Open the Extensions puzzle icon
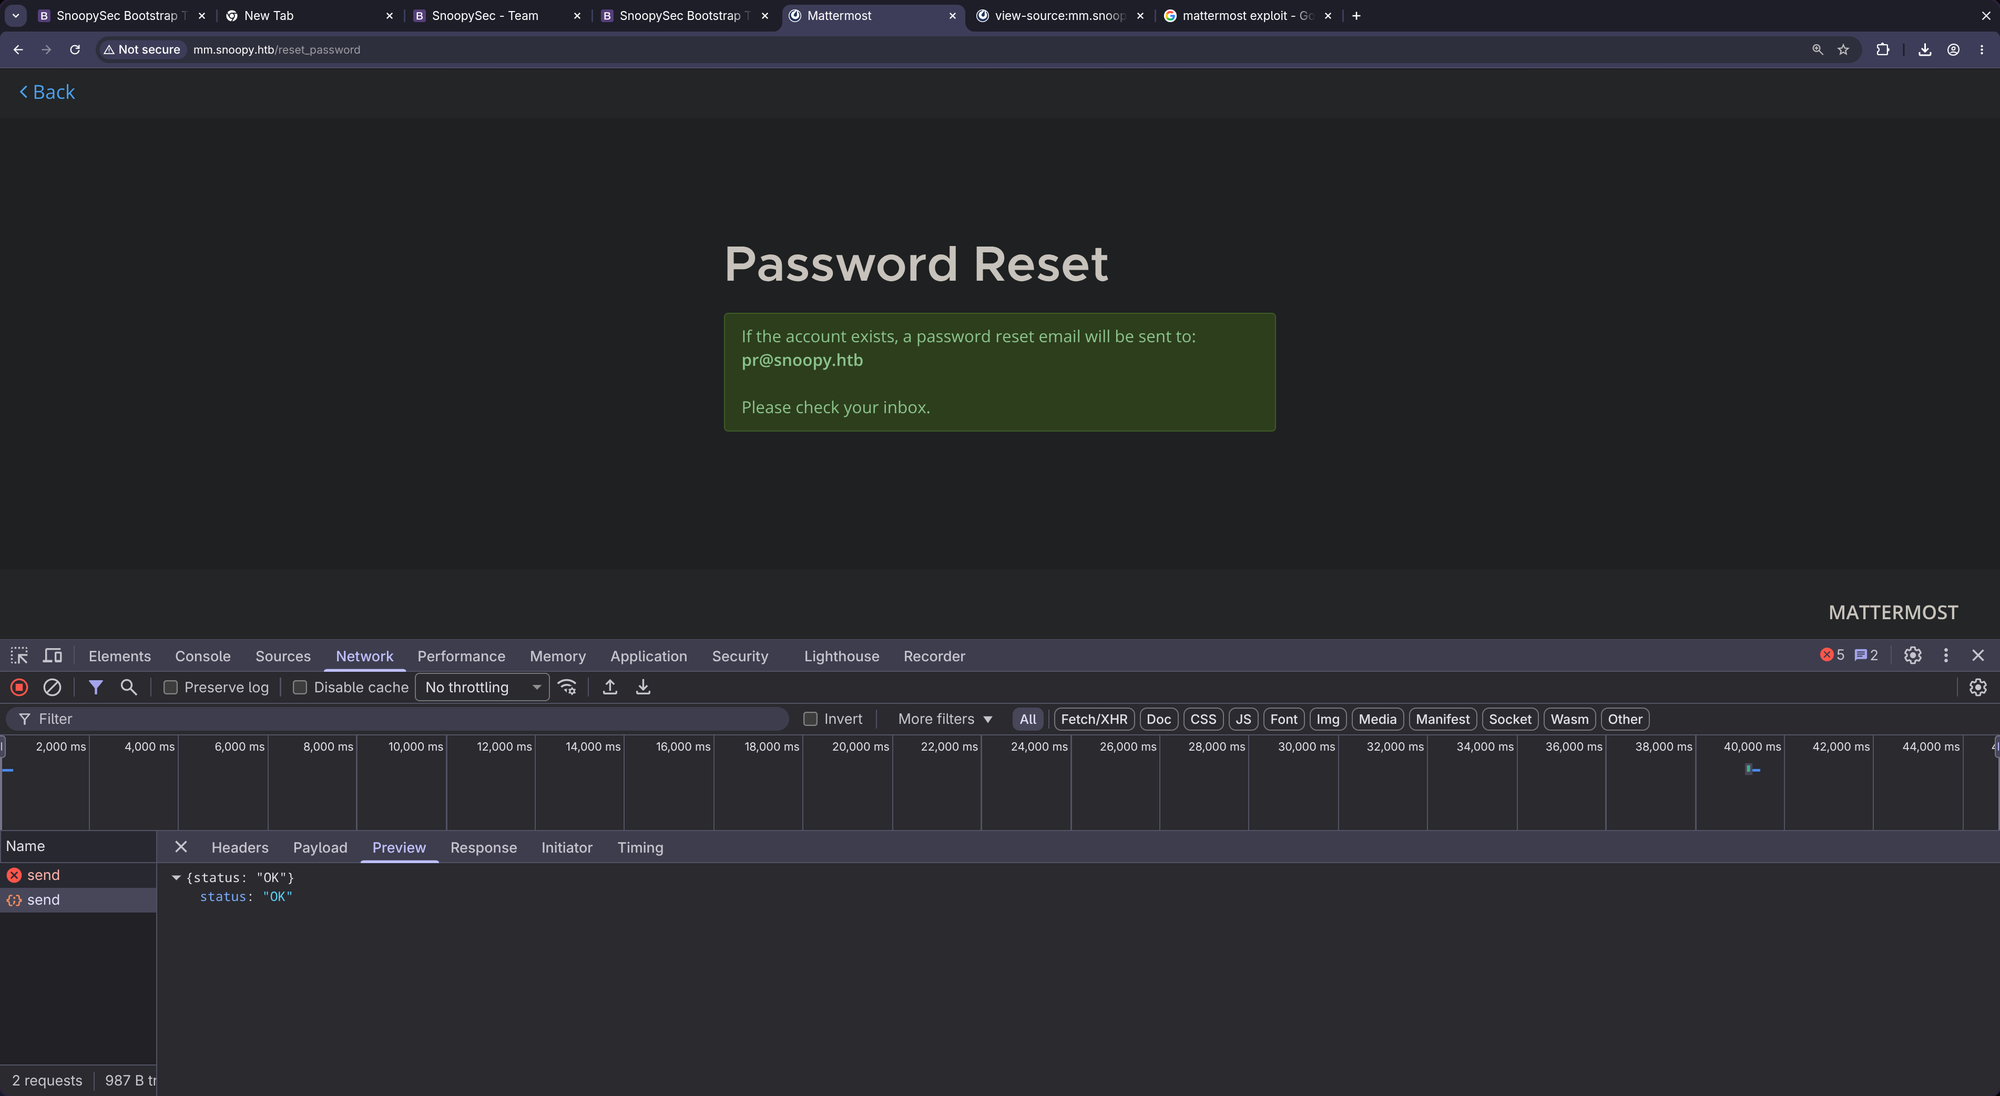Viewport: 2000px width, 1096px height. pos(1883,49)
